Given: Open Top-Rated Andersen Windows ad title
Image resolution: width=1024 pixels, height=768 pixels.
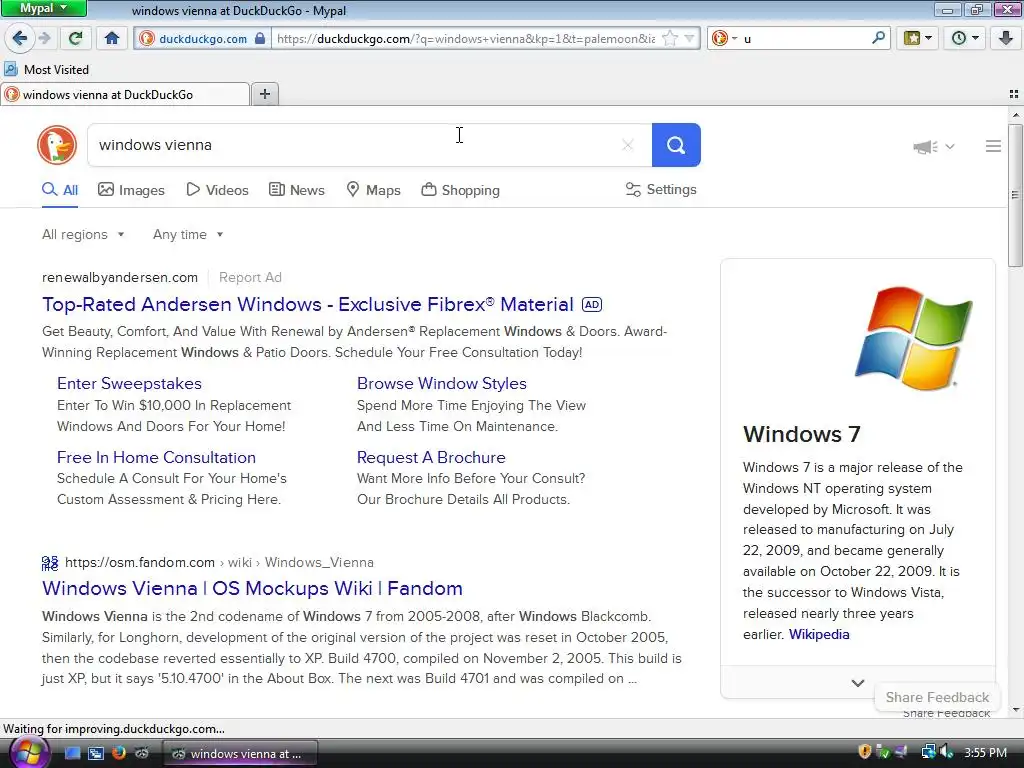Looking at the screenshot, I should (x=308, y=304).
